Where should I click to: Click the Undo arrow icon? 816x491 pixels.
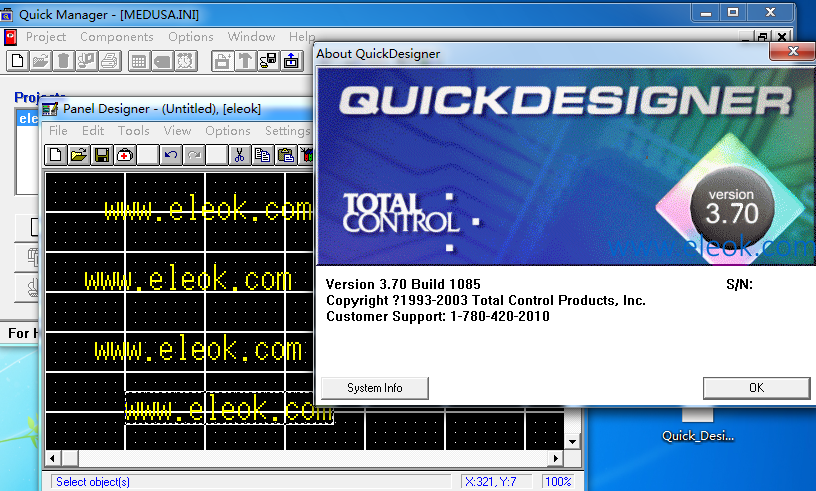coord(171,155)
